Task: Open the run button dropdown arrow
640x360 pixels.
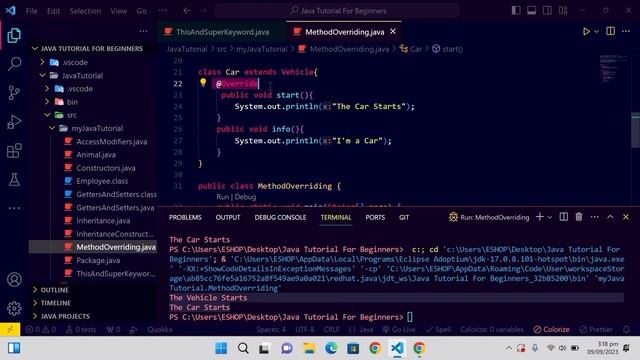Action: tap(597, 31)
